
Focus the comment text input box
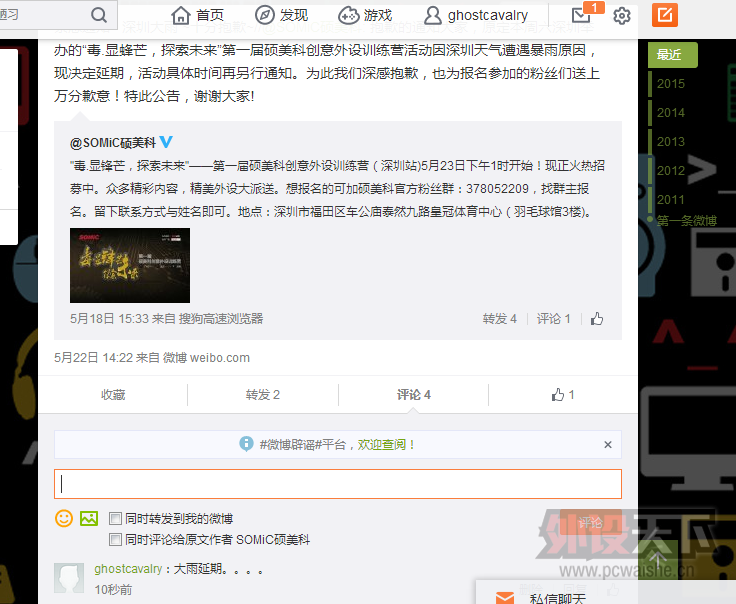tap(337, 484)
